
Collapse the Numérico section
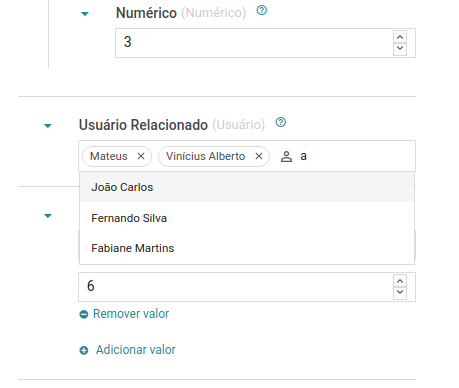[85, 14]
